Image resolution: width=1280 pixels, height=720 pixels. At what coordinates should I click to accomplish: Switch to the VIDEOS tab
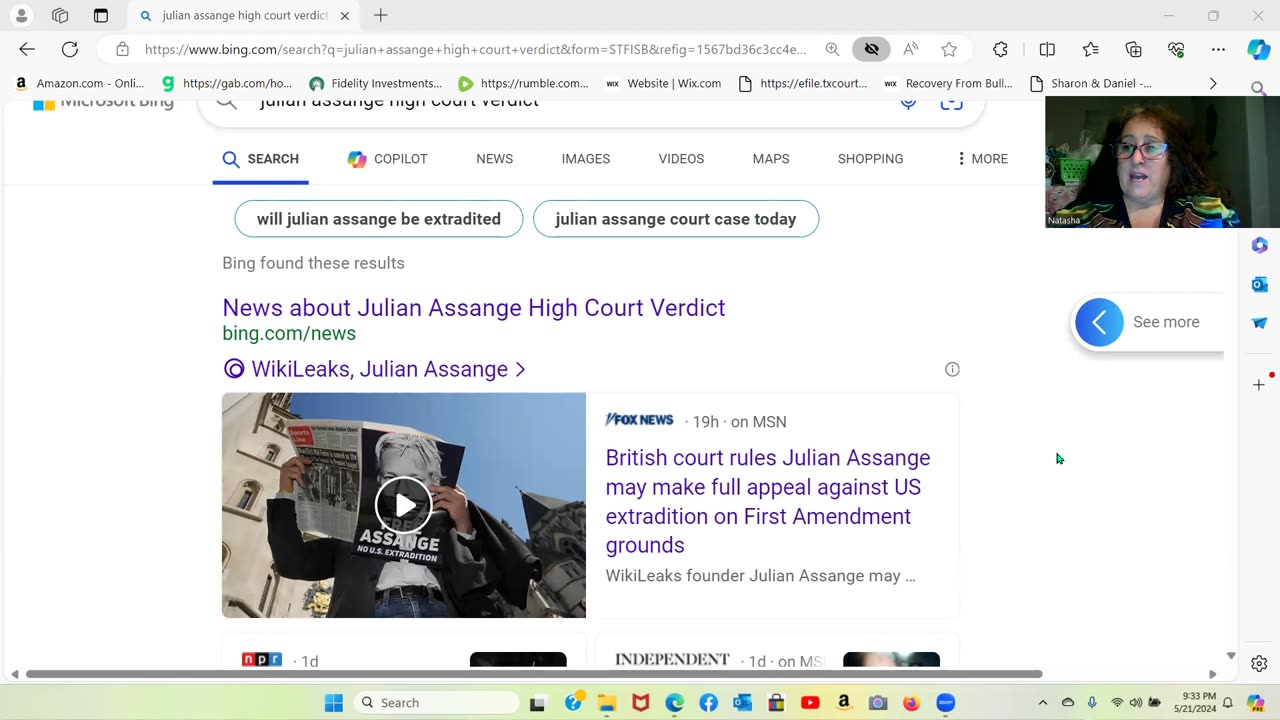click(x=681, y=159)
